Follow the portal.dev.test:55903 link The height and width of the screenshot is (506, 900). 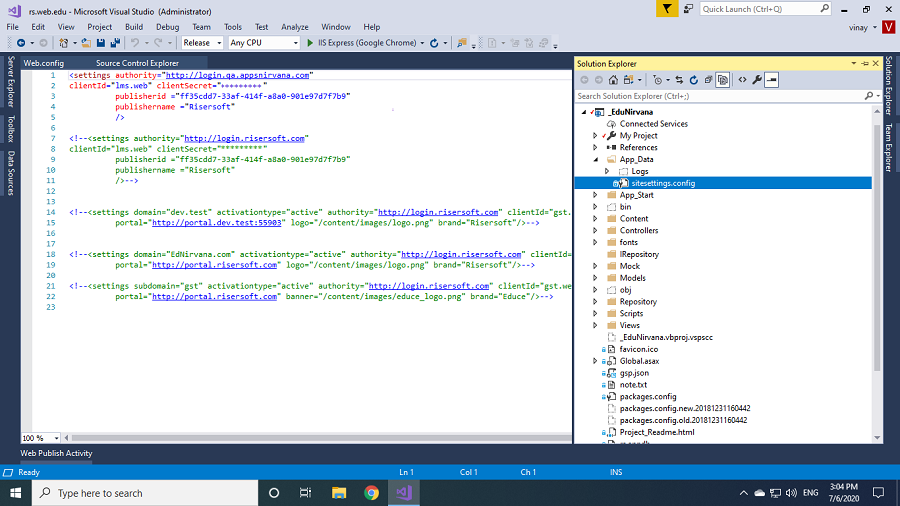(216, 223)
